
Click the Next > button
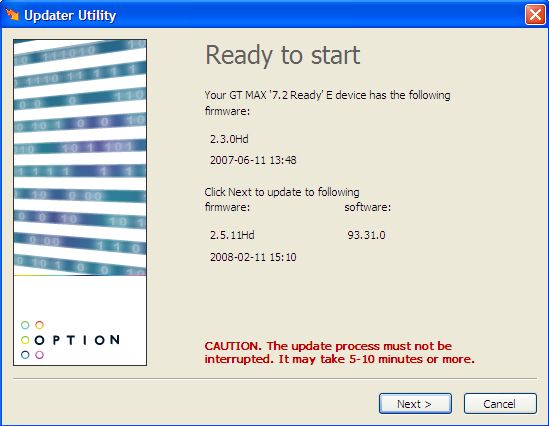tap(415, 404)
